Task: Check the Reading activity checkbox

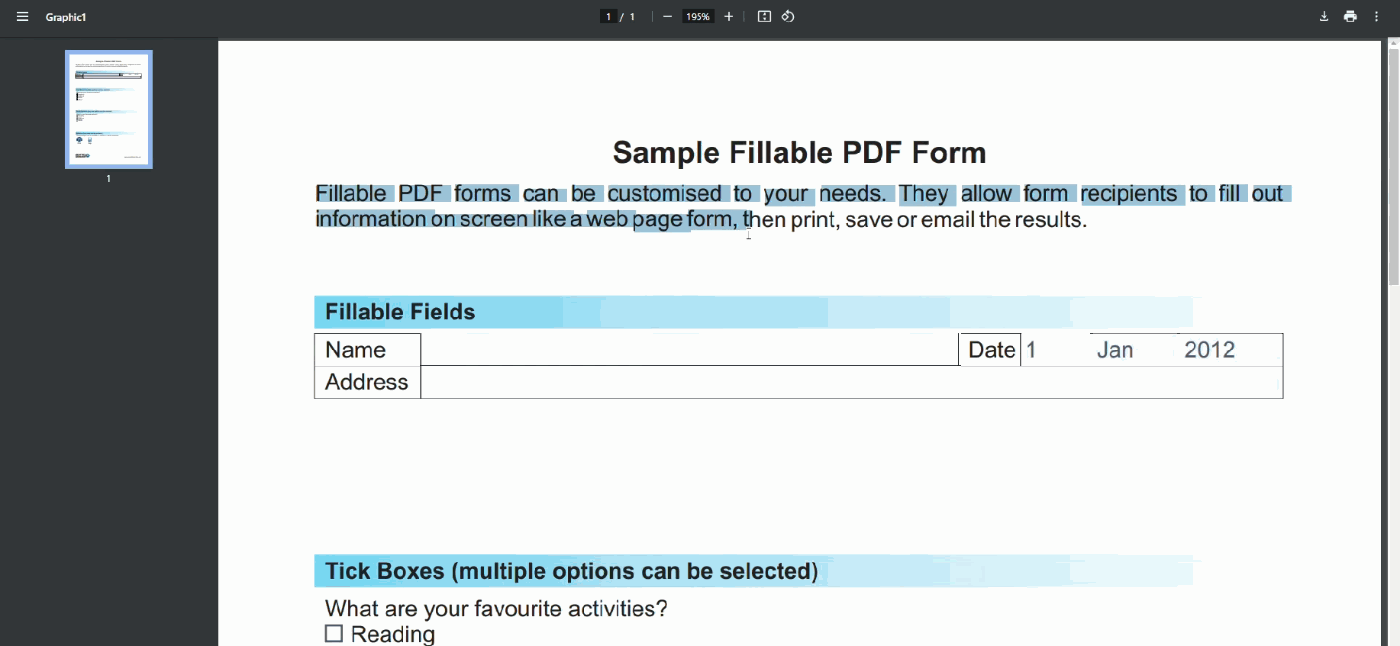Action: [332, 633]
